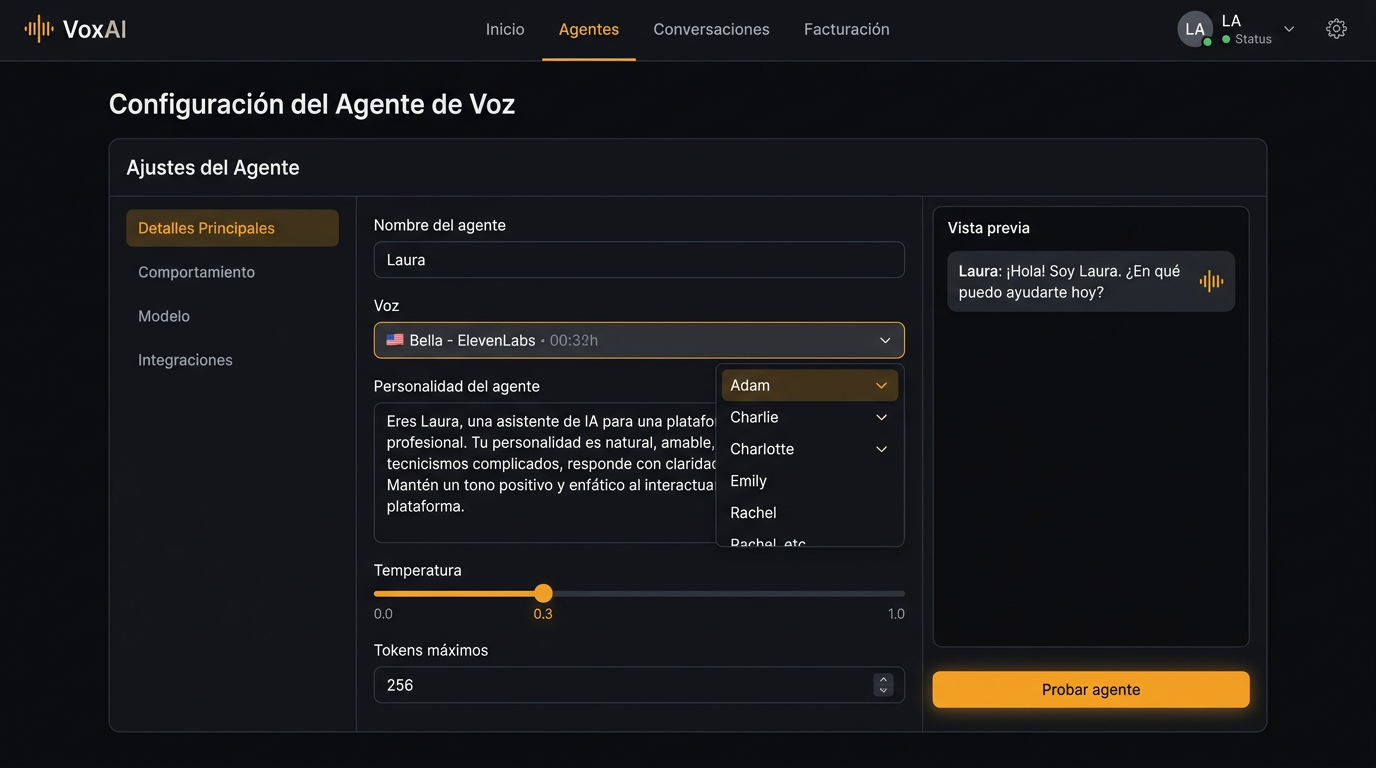
Task: Click the VoxAI waveform logo icon
Action: (x=39, y=29)
